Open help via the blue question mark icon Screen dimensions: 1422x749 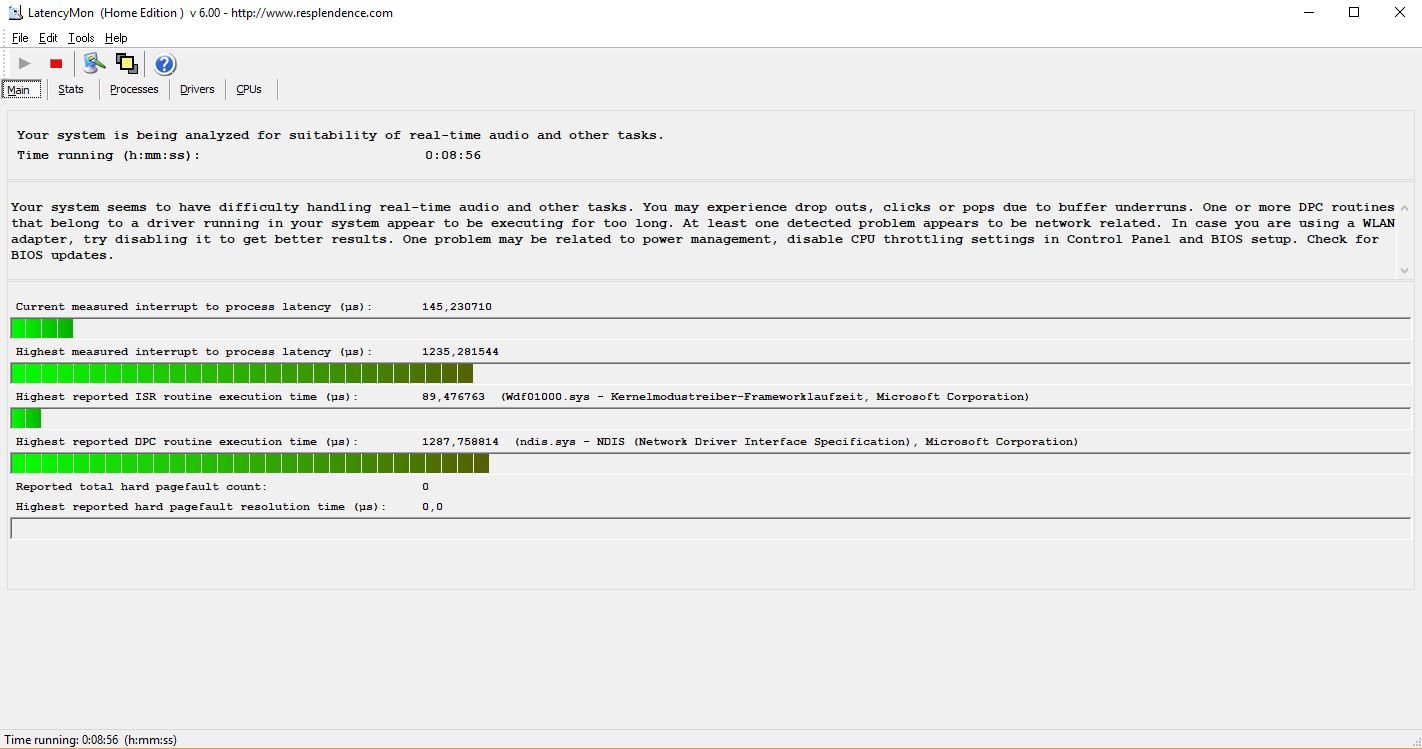165,64
